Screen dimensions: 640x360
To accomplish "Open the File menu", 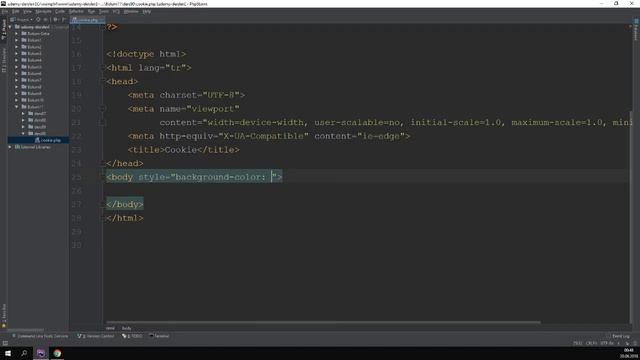I will click(x=4, y=11).
